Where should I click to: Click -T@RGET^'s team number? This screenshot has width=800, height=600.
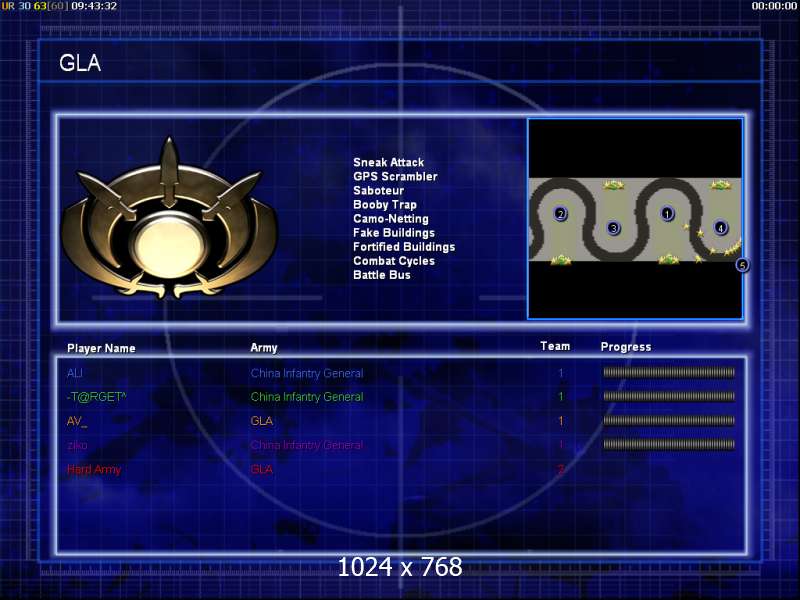coord(561,396)
